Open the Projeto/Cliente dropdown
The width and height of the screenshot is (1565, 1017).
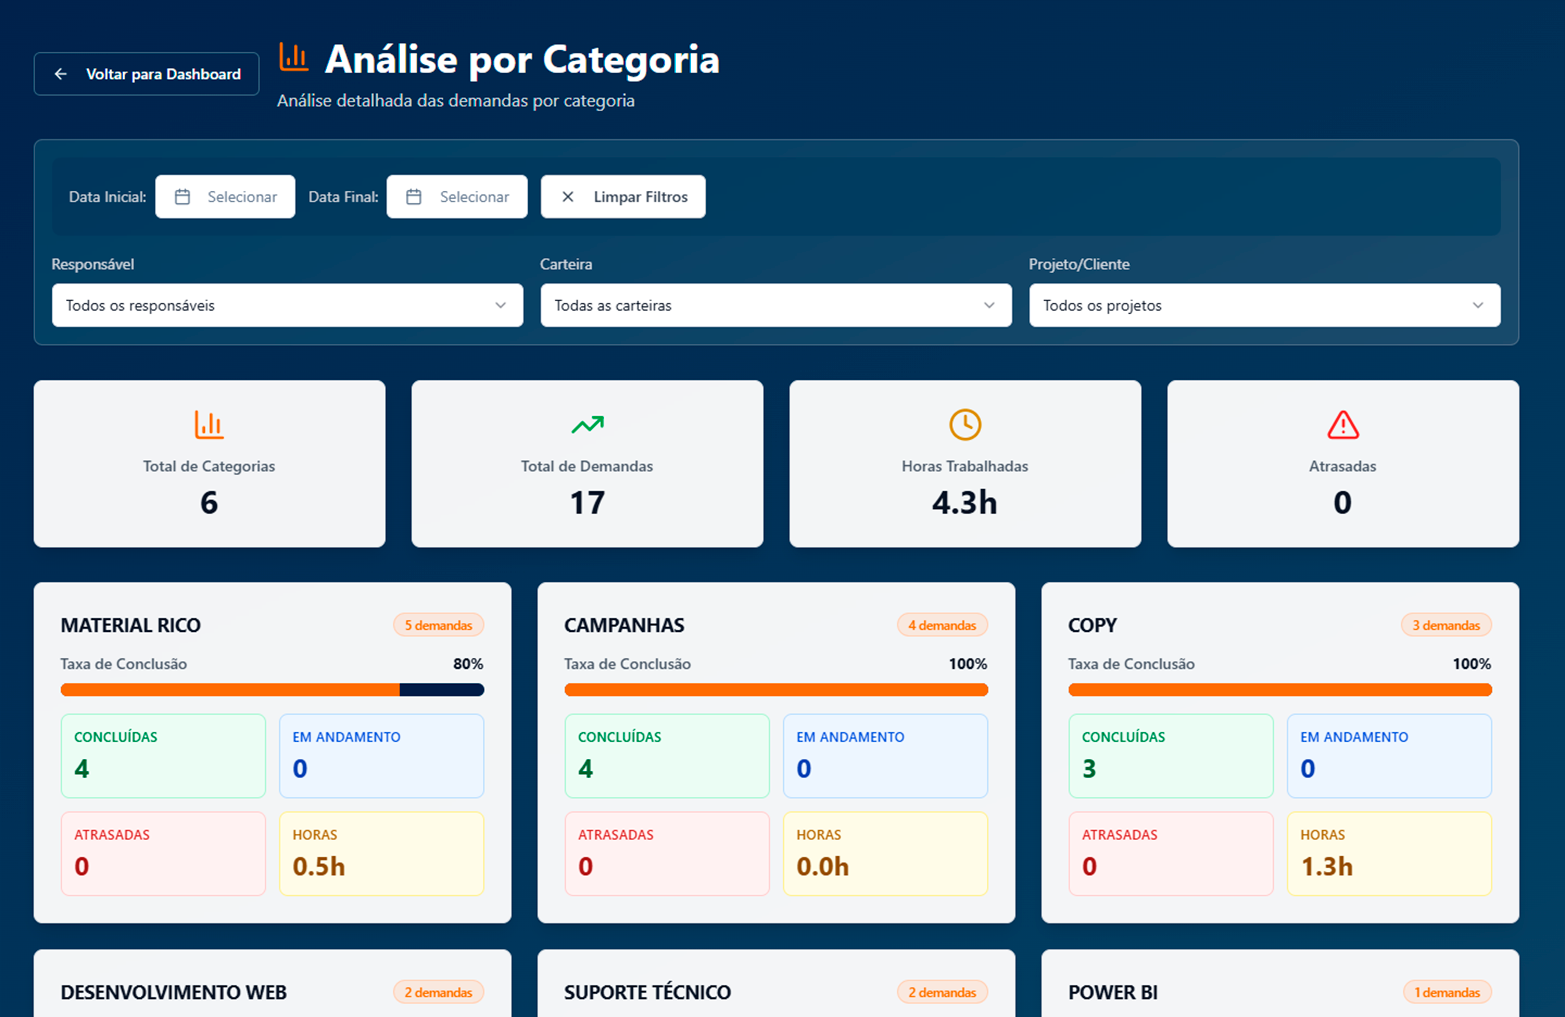pos(1265,305)
